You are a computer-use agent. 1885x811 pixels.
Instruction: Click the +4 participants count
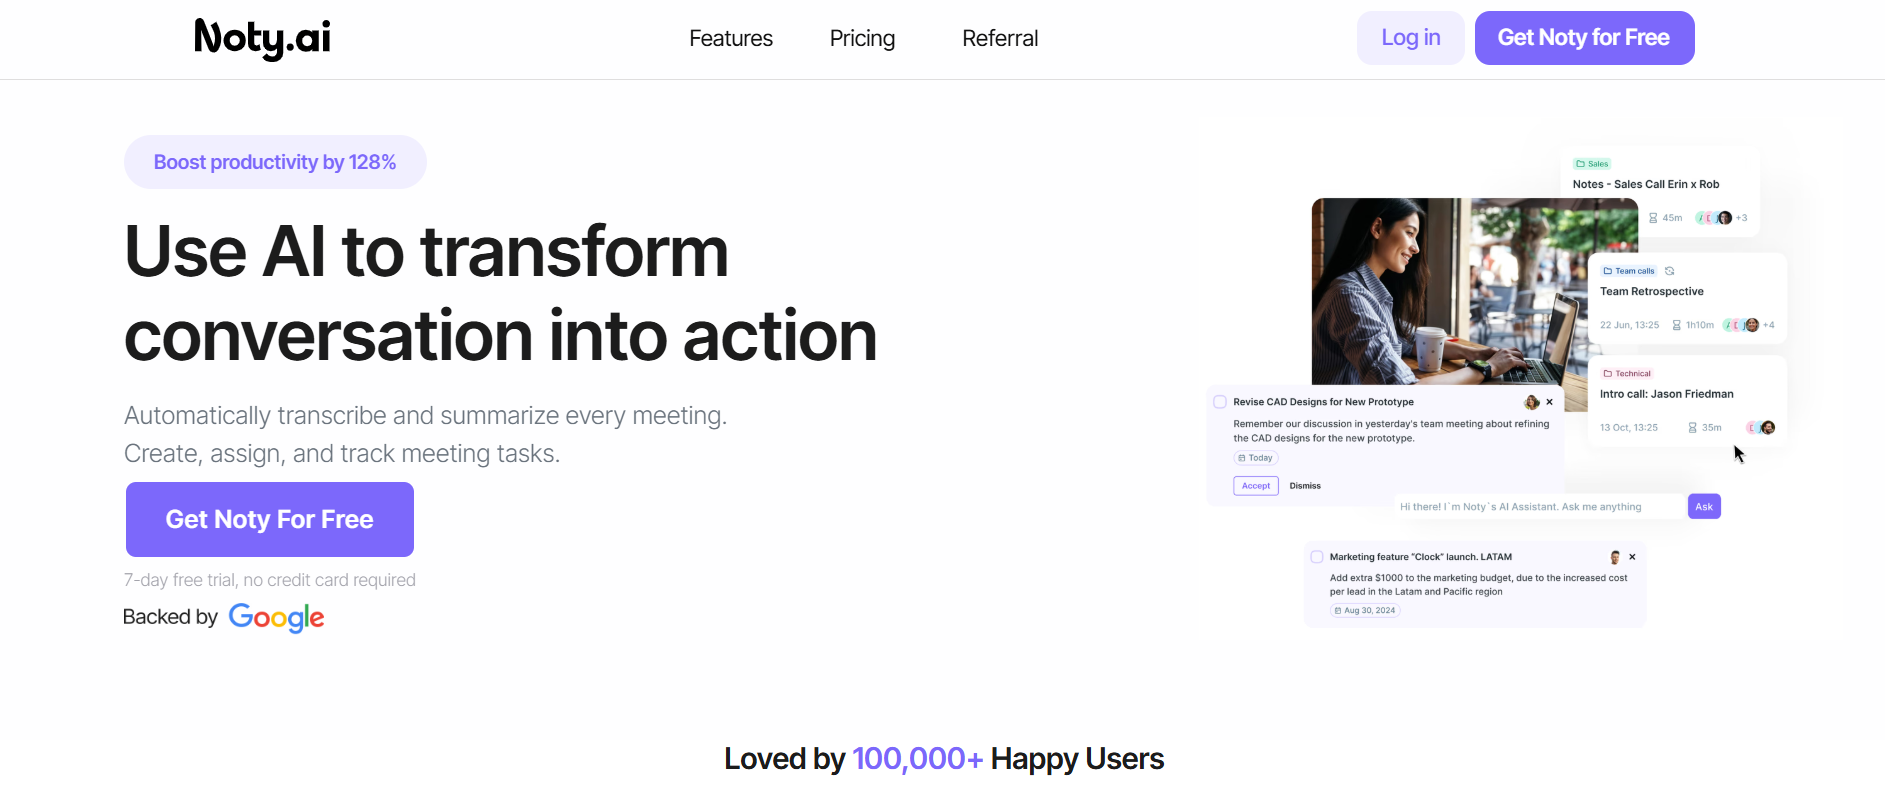(x=1769, y=325)
